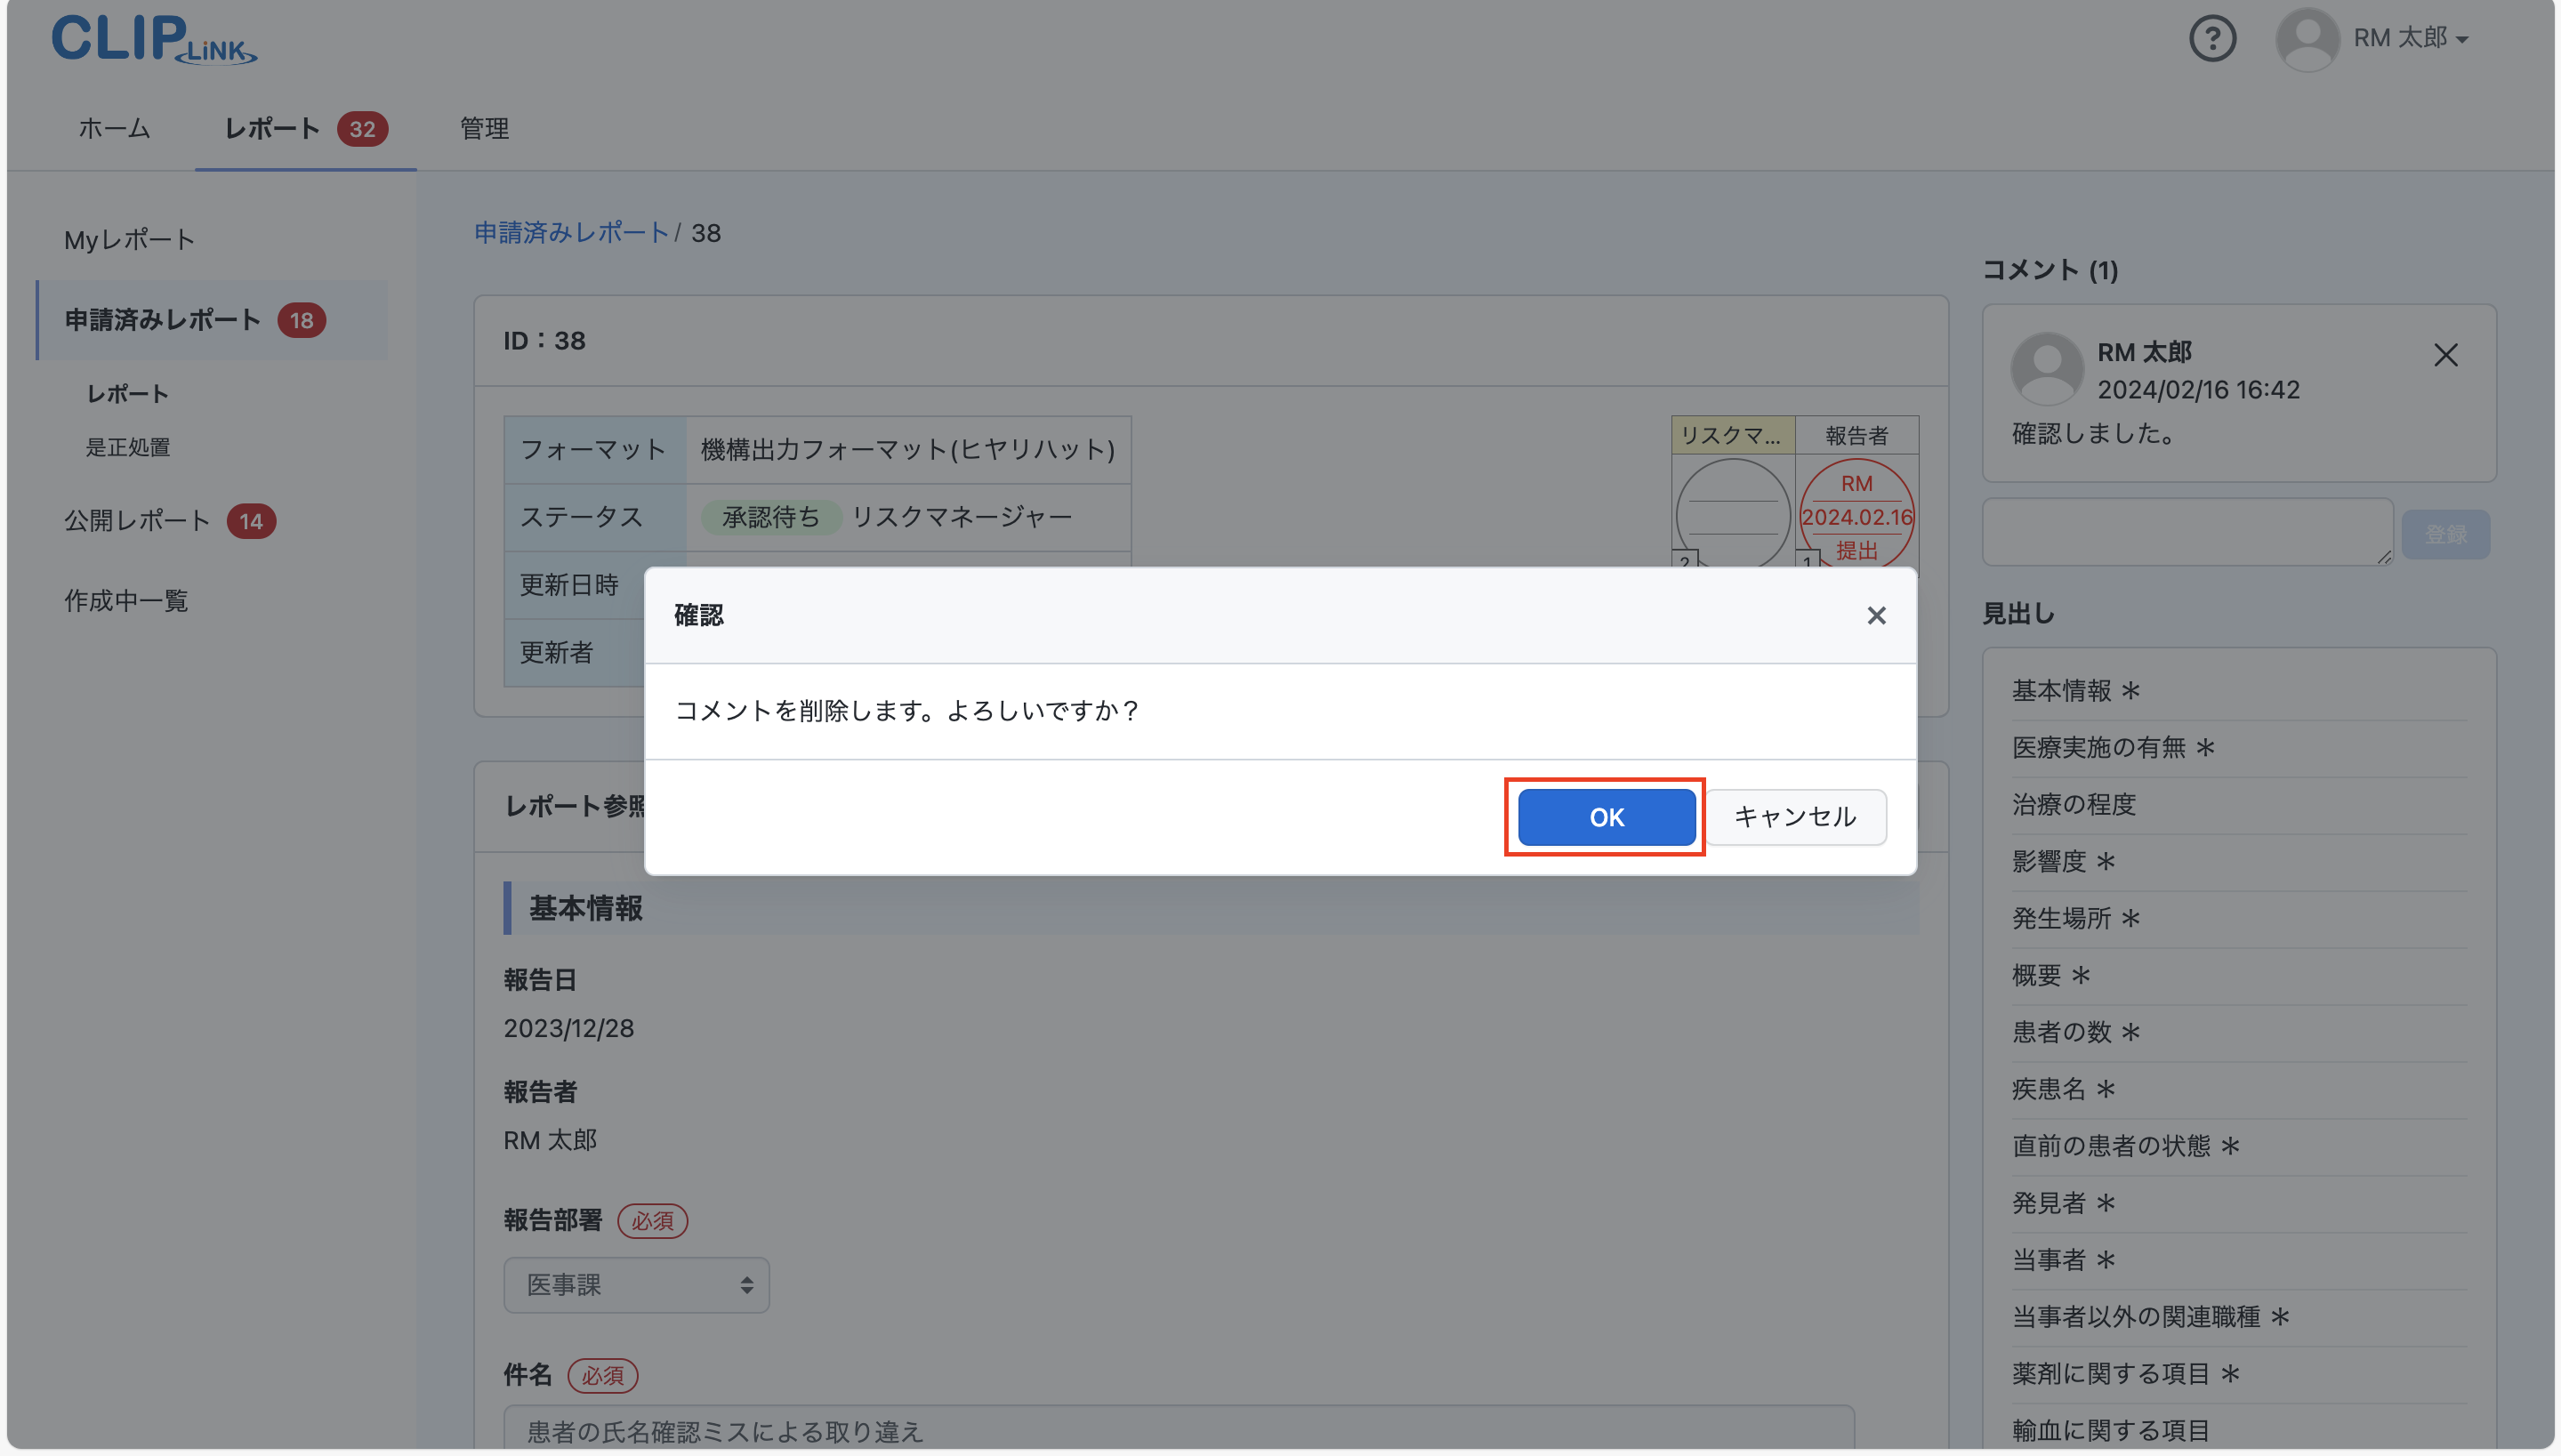This screenshot has width=2561, height=1456.
Task: Select 是正処置 under 申請済みレポート
Action: pyautogui.click(x=128, y=447)
